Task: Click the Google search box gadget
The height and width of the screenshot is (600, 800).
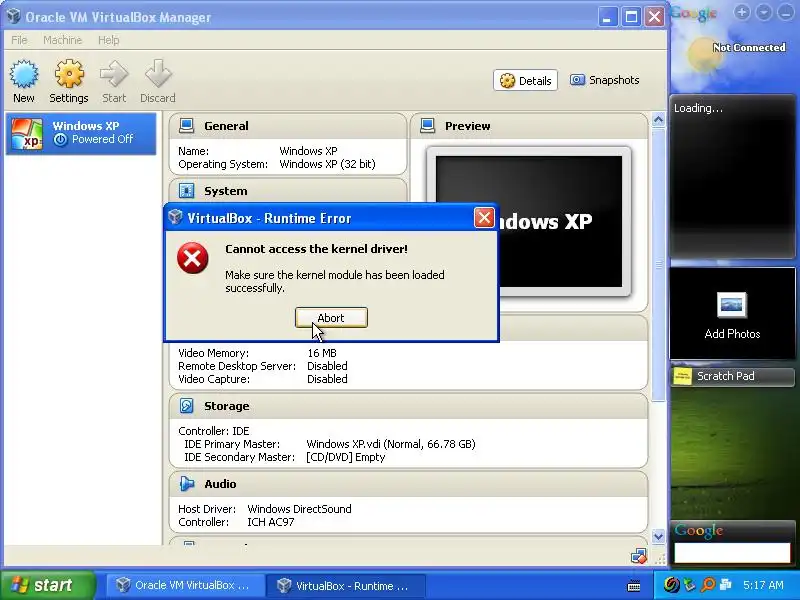Action: click(732, 553)
